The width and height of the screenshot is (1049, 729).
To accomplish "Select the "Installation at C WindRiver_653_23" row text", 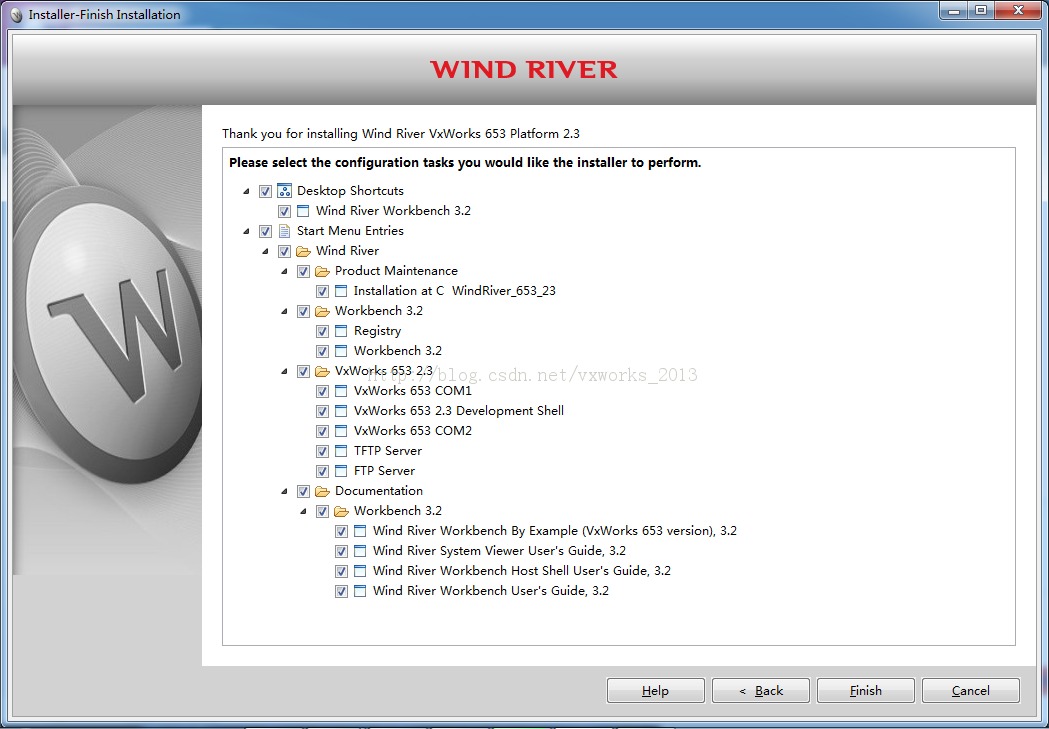I will (x=455, y=291).
